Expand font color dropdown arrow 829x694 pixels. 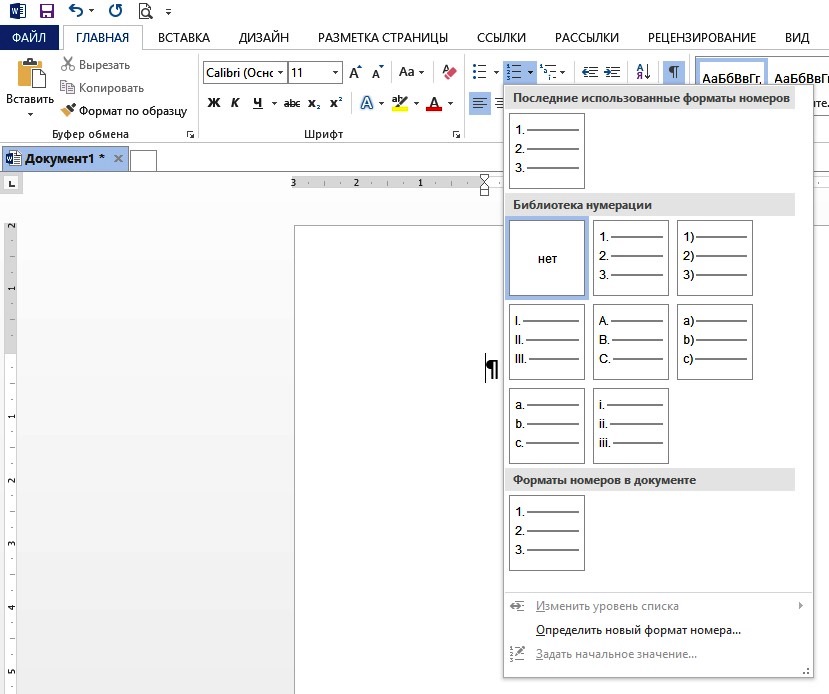(x=450, y=103)
